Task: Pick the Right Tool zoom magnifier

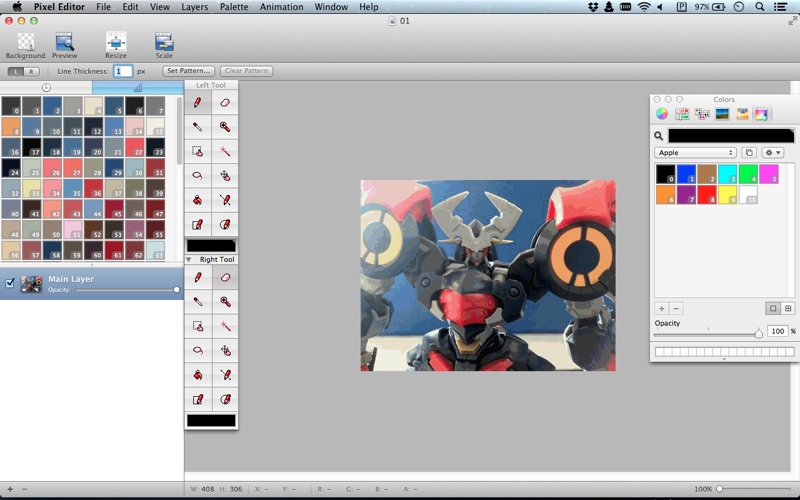Action: (x=224, y=302)
